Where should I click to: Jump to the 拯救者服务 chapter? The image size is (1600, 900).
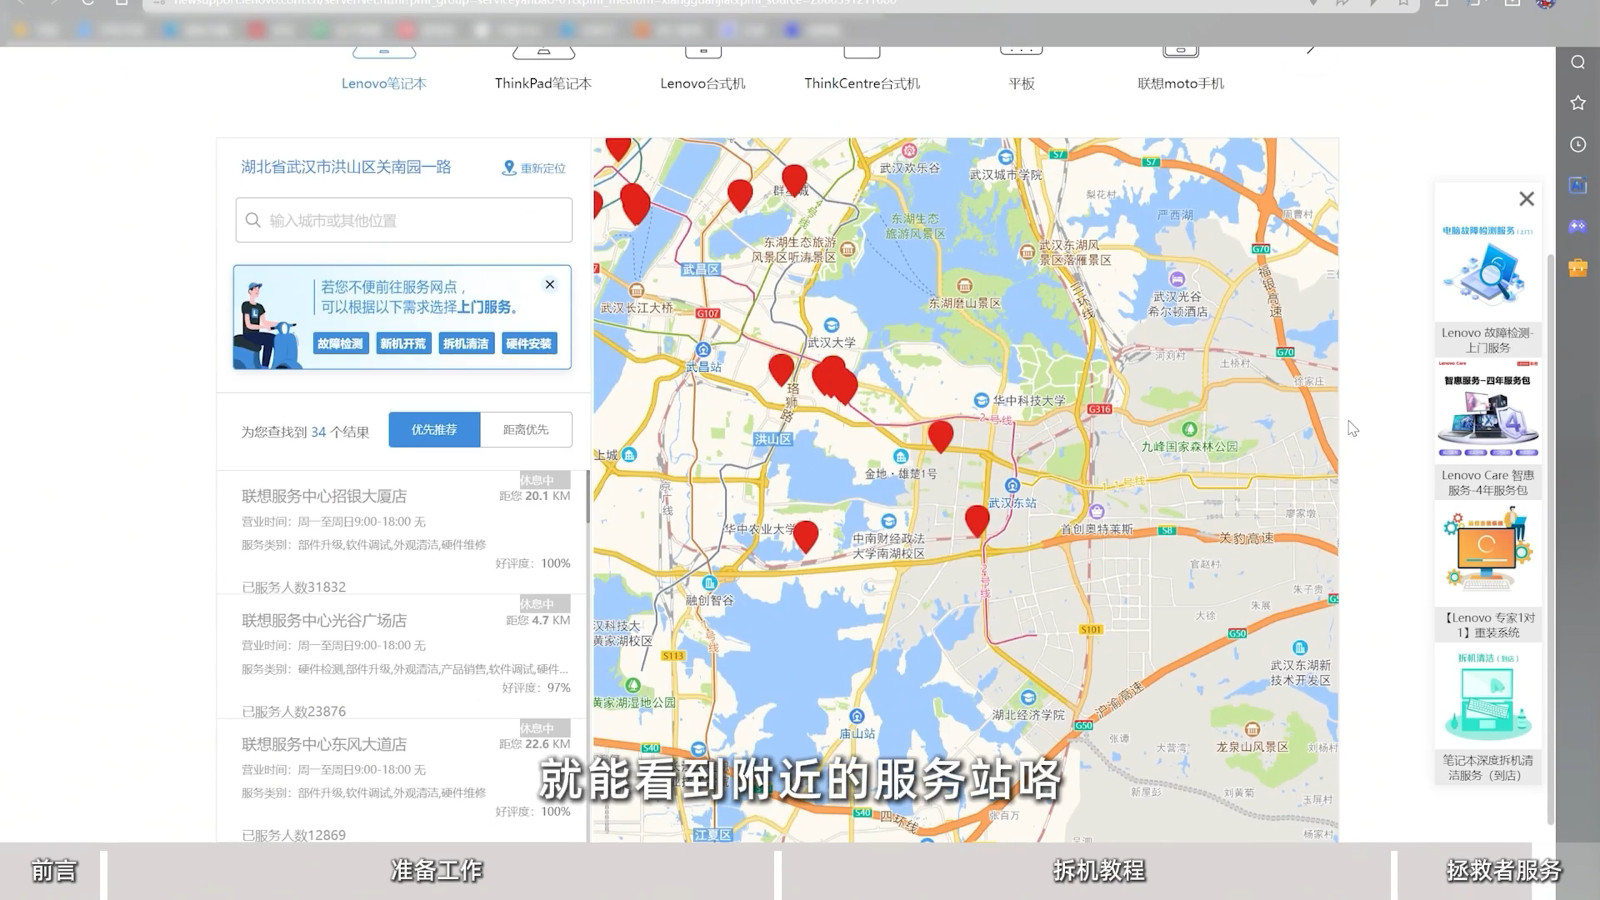(1503, 871)
